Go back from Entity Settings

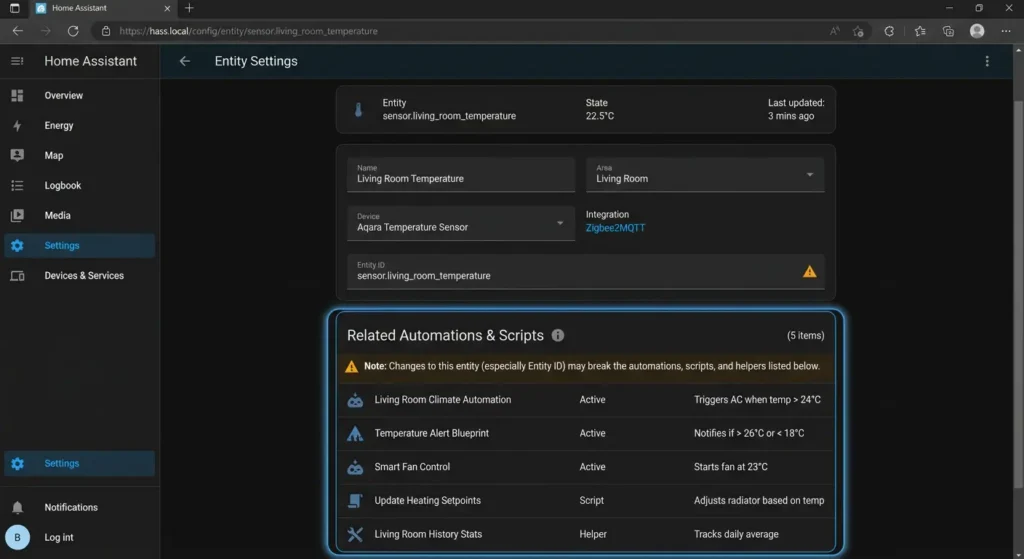[185, 61]
